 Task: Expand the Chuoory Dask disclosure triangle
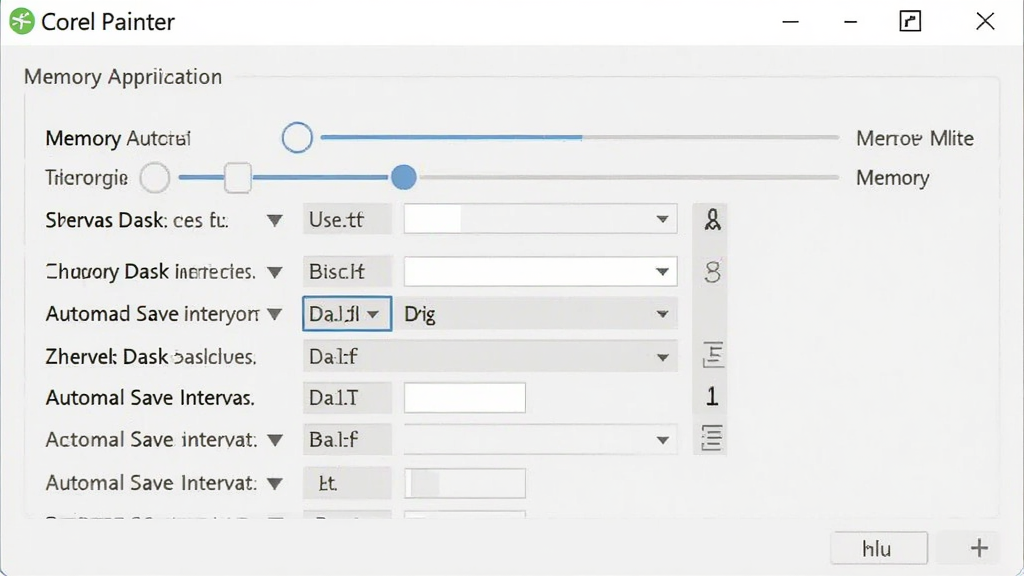click(x=275, y=272)
